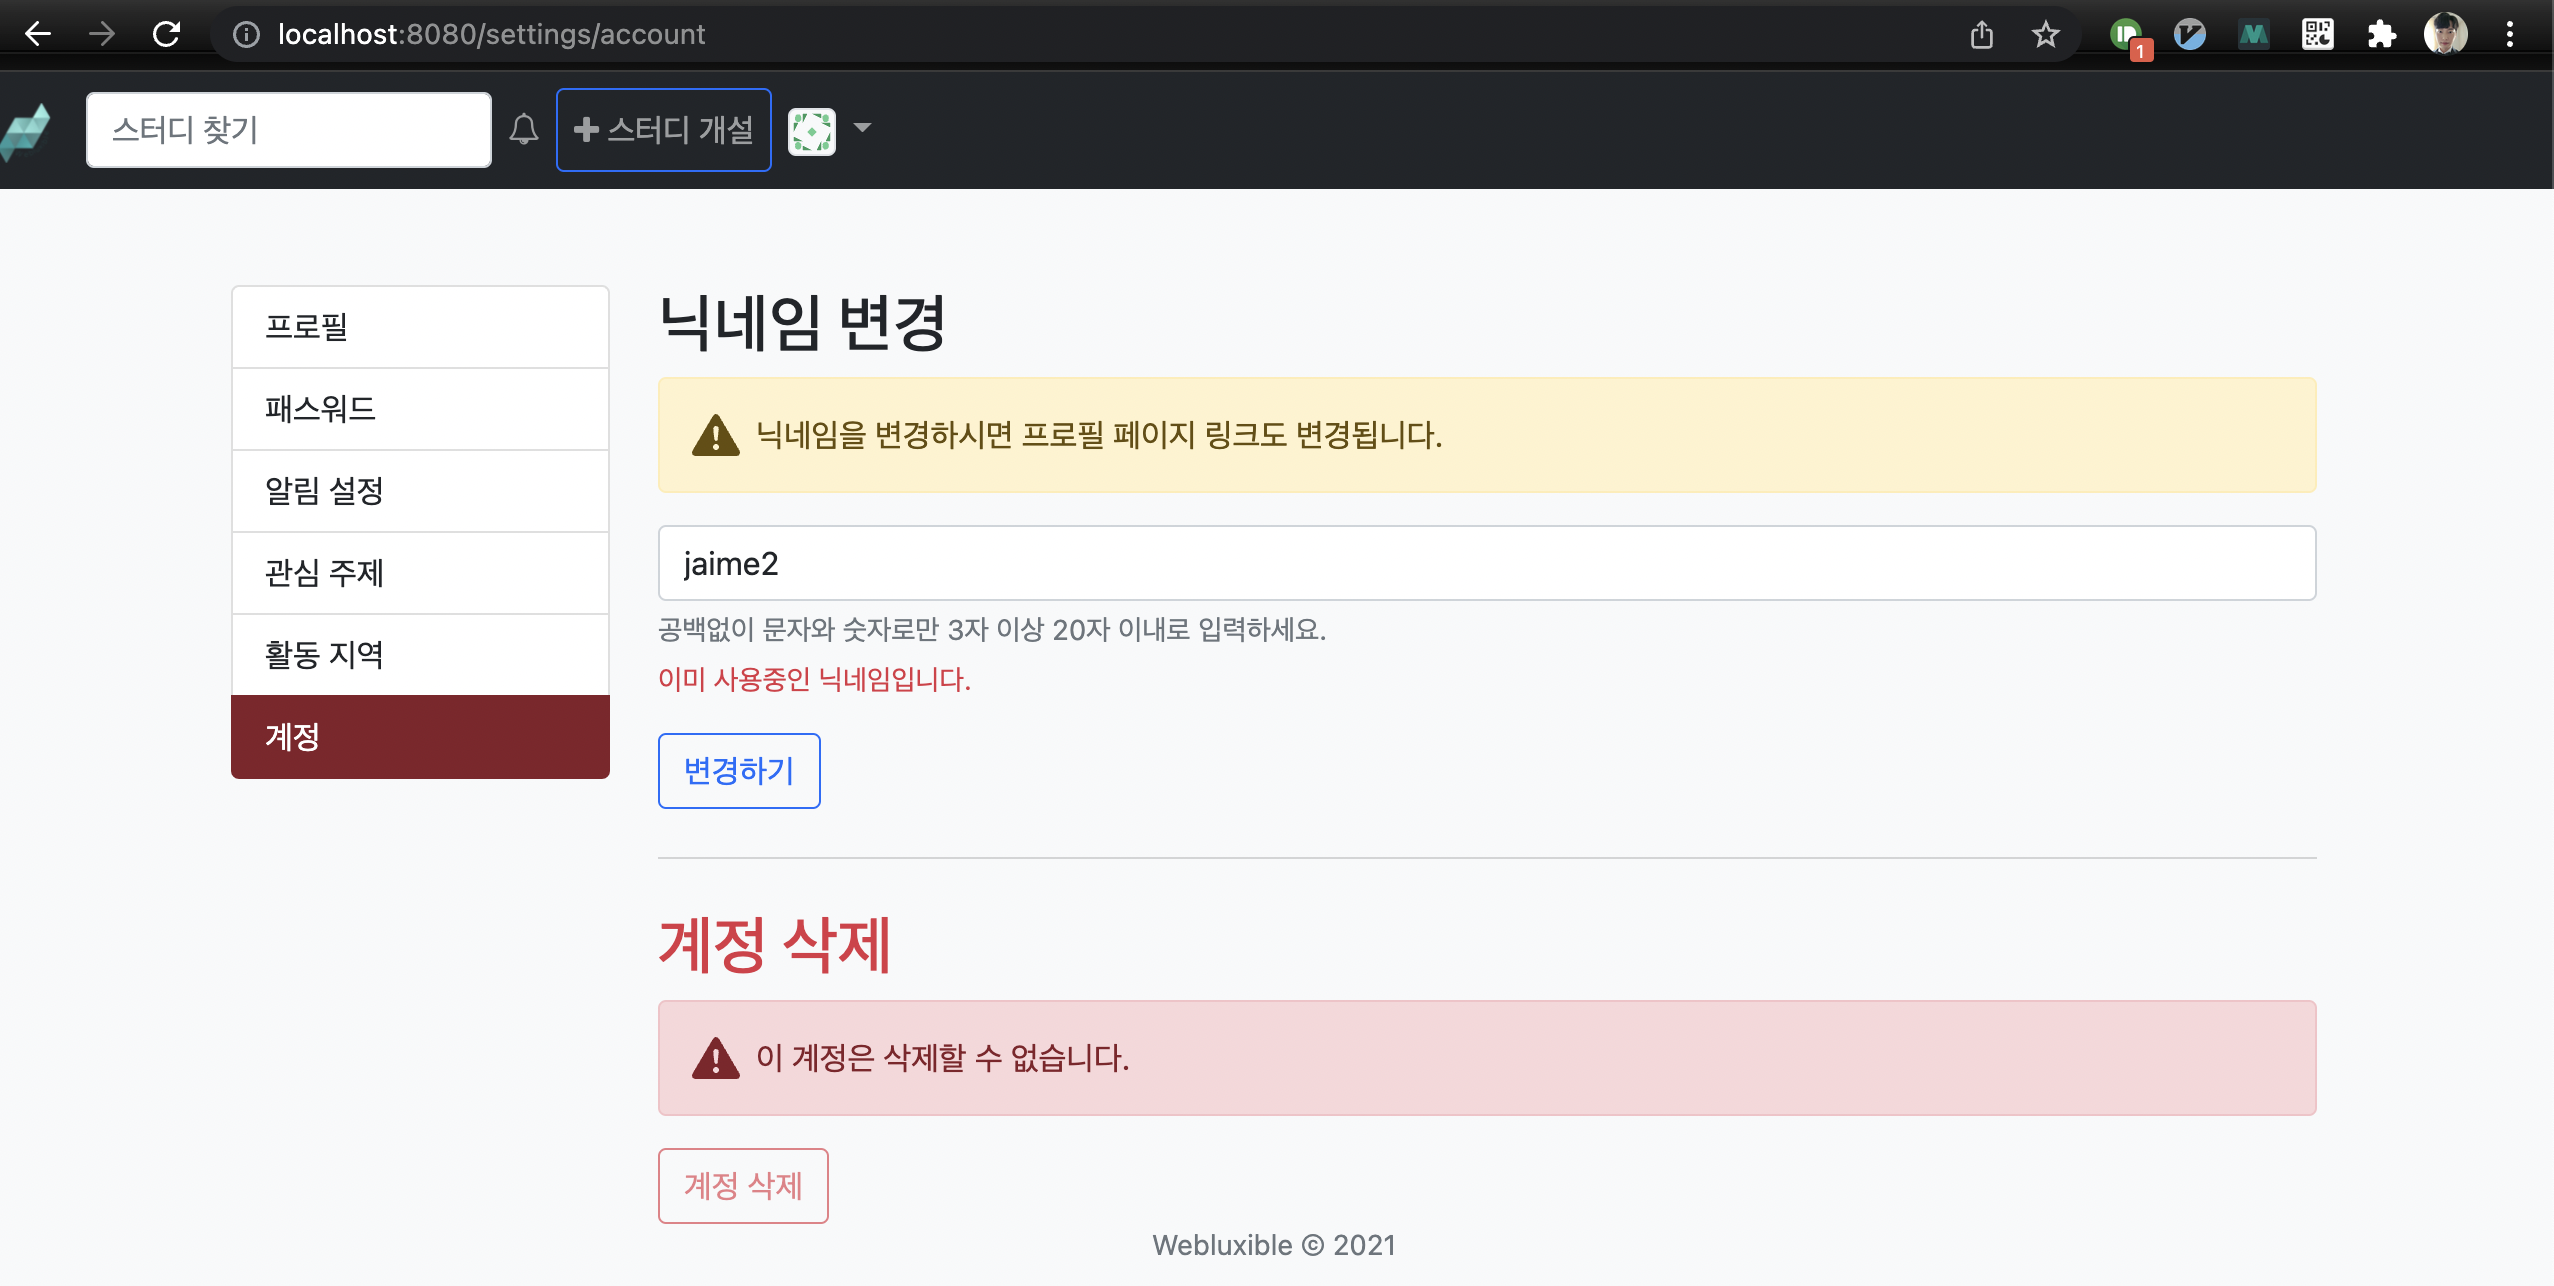This screenshot has width=2554, height=1286.
Task: Click the browser back arrow
Action: [x=38, y=34]
